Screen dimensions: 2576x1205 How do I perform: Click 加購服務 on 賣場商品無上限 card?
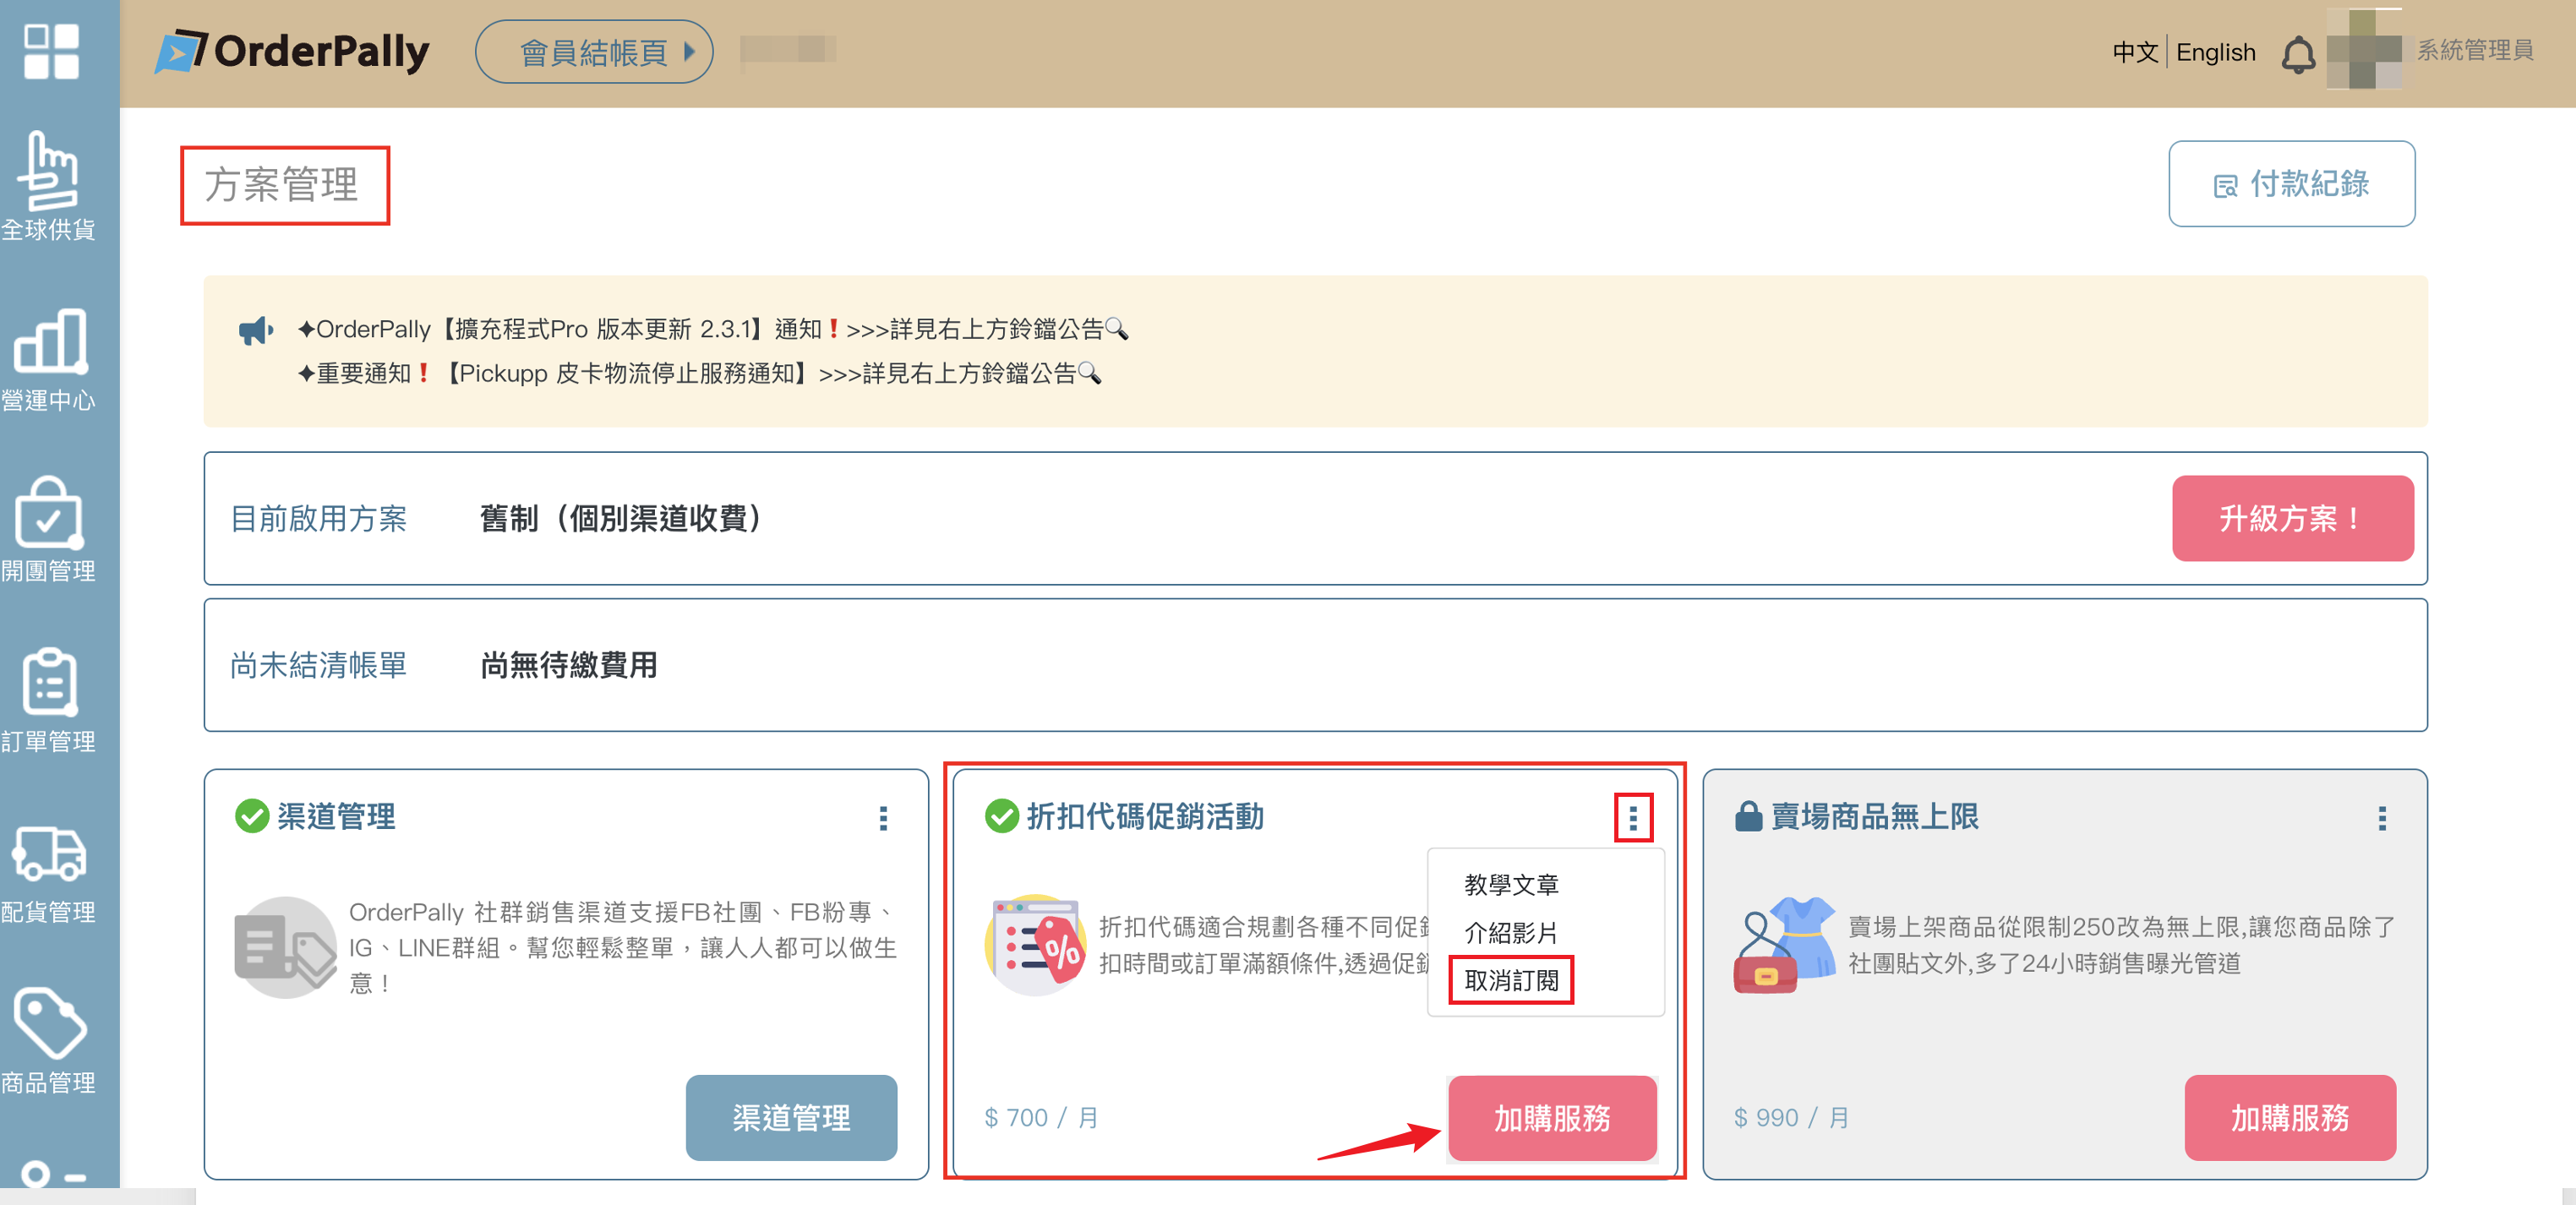pyautogui.click(x=2290, y=1117)
